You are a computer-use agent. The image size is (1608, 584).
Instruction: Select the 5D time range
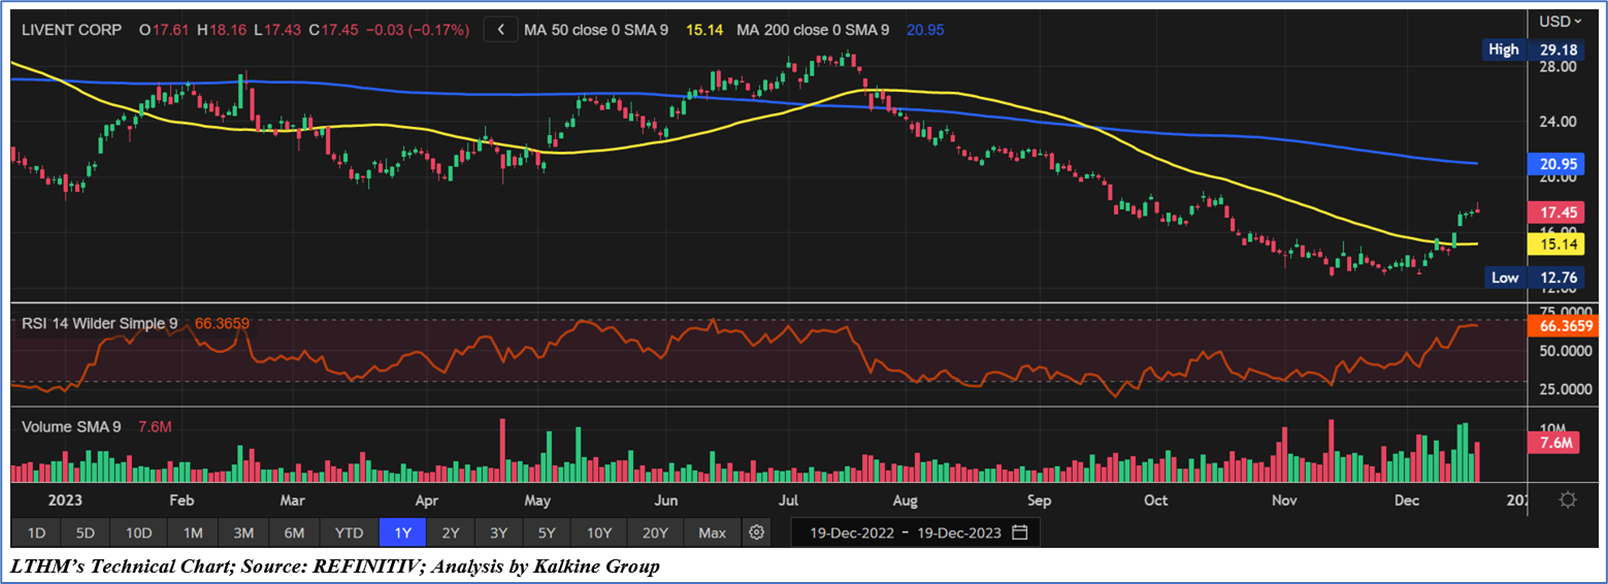pyautogui.click(x=85, y=532)
